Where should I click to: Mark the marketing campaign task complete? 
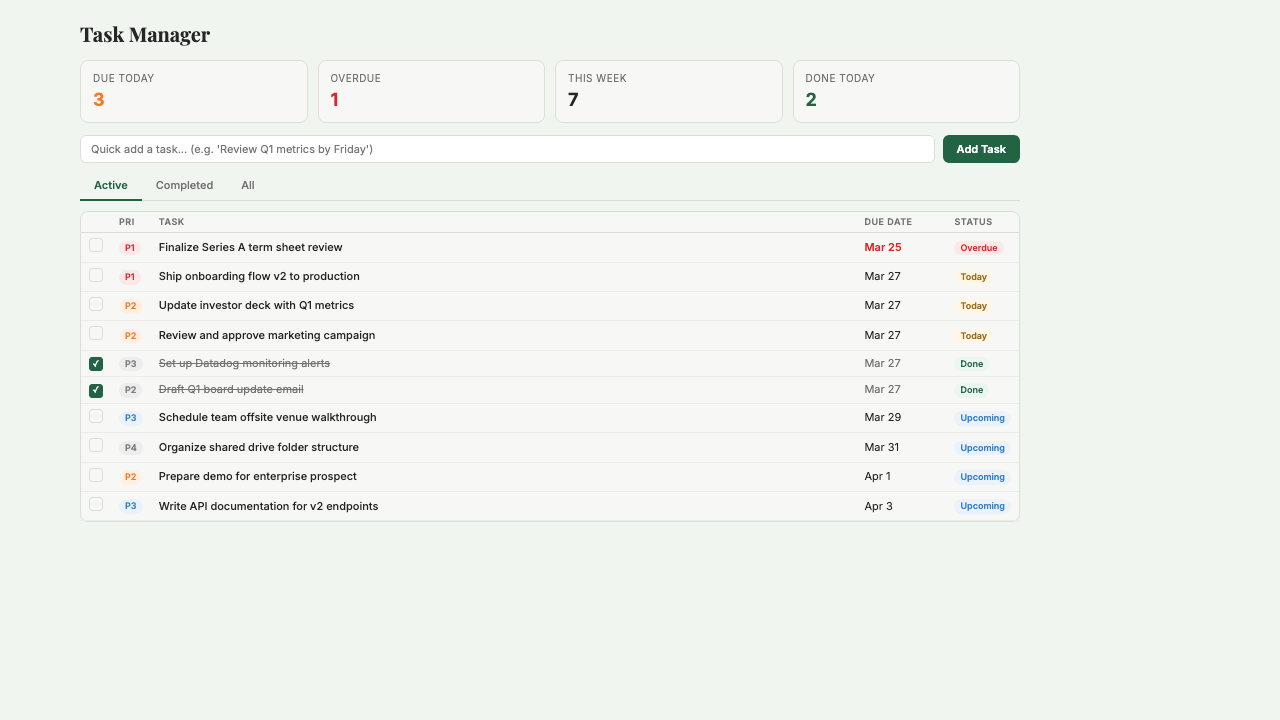[95, 333]
